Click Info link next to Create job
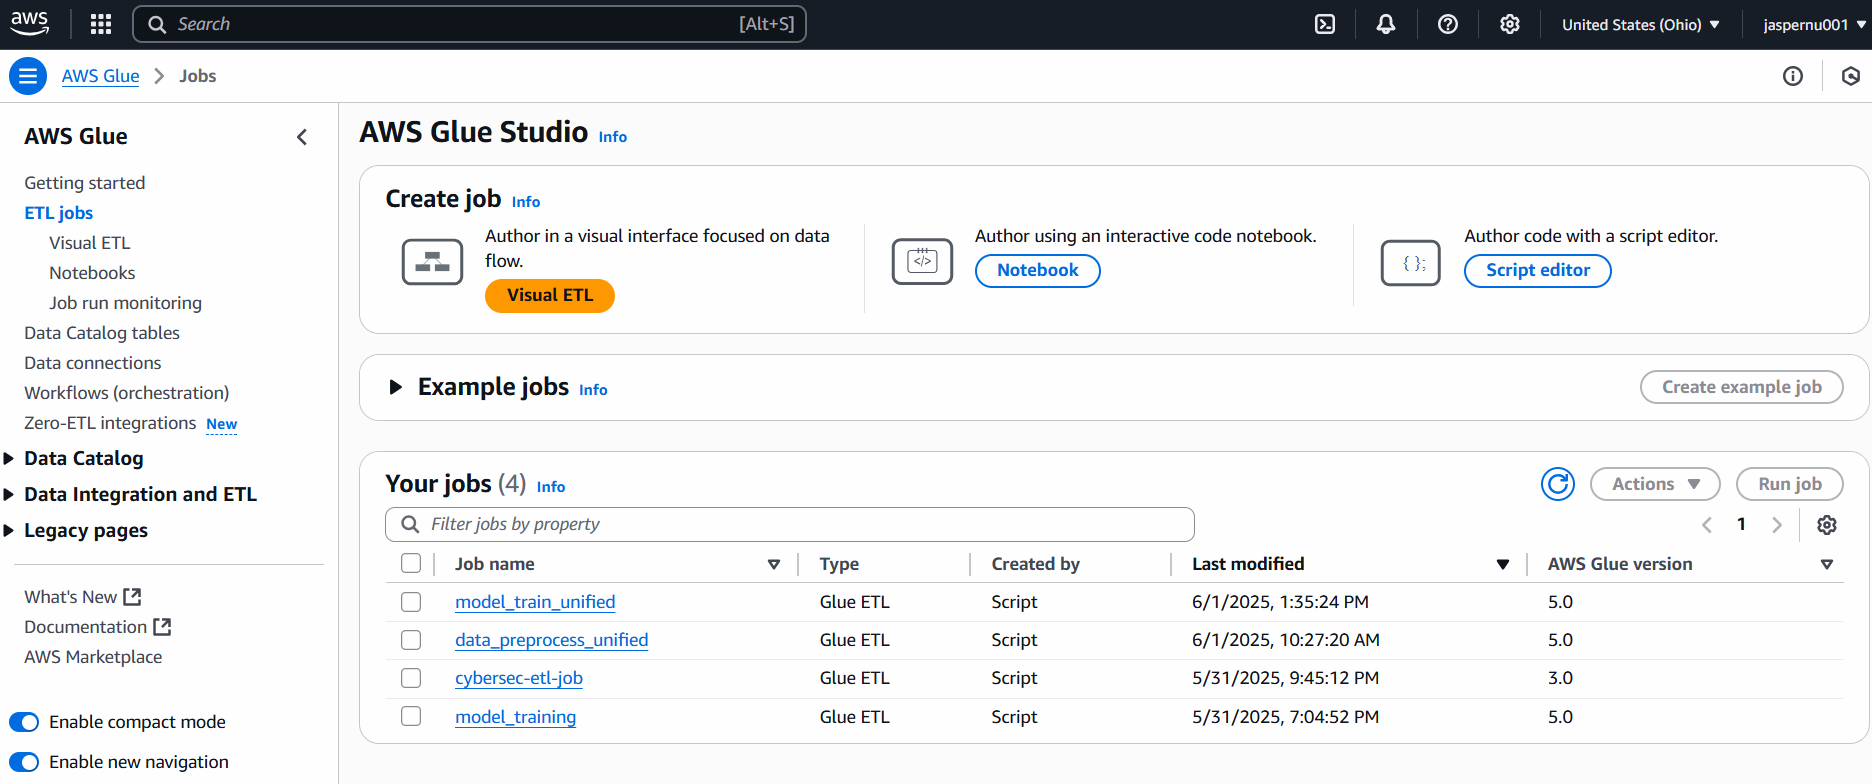 [526, 202]
